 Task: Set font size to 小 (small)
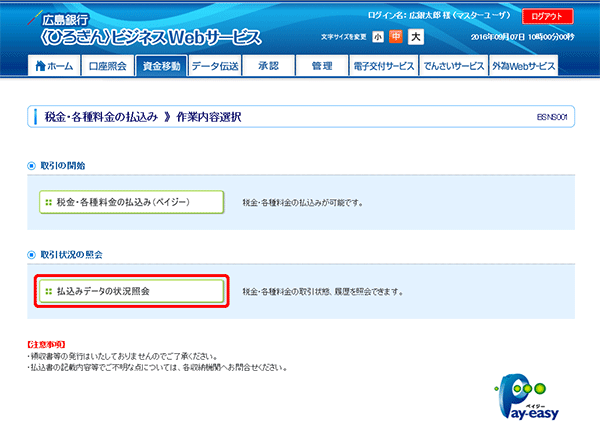coord(378,37)
